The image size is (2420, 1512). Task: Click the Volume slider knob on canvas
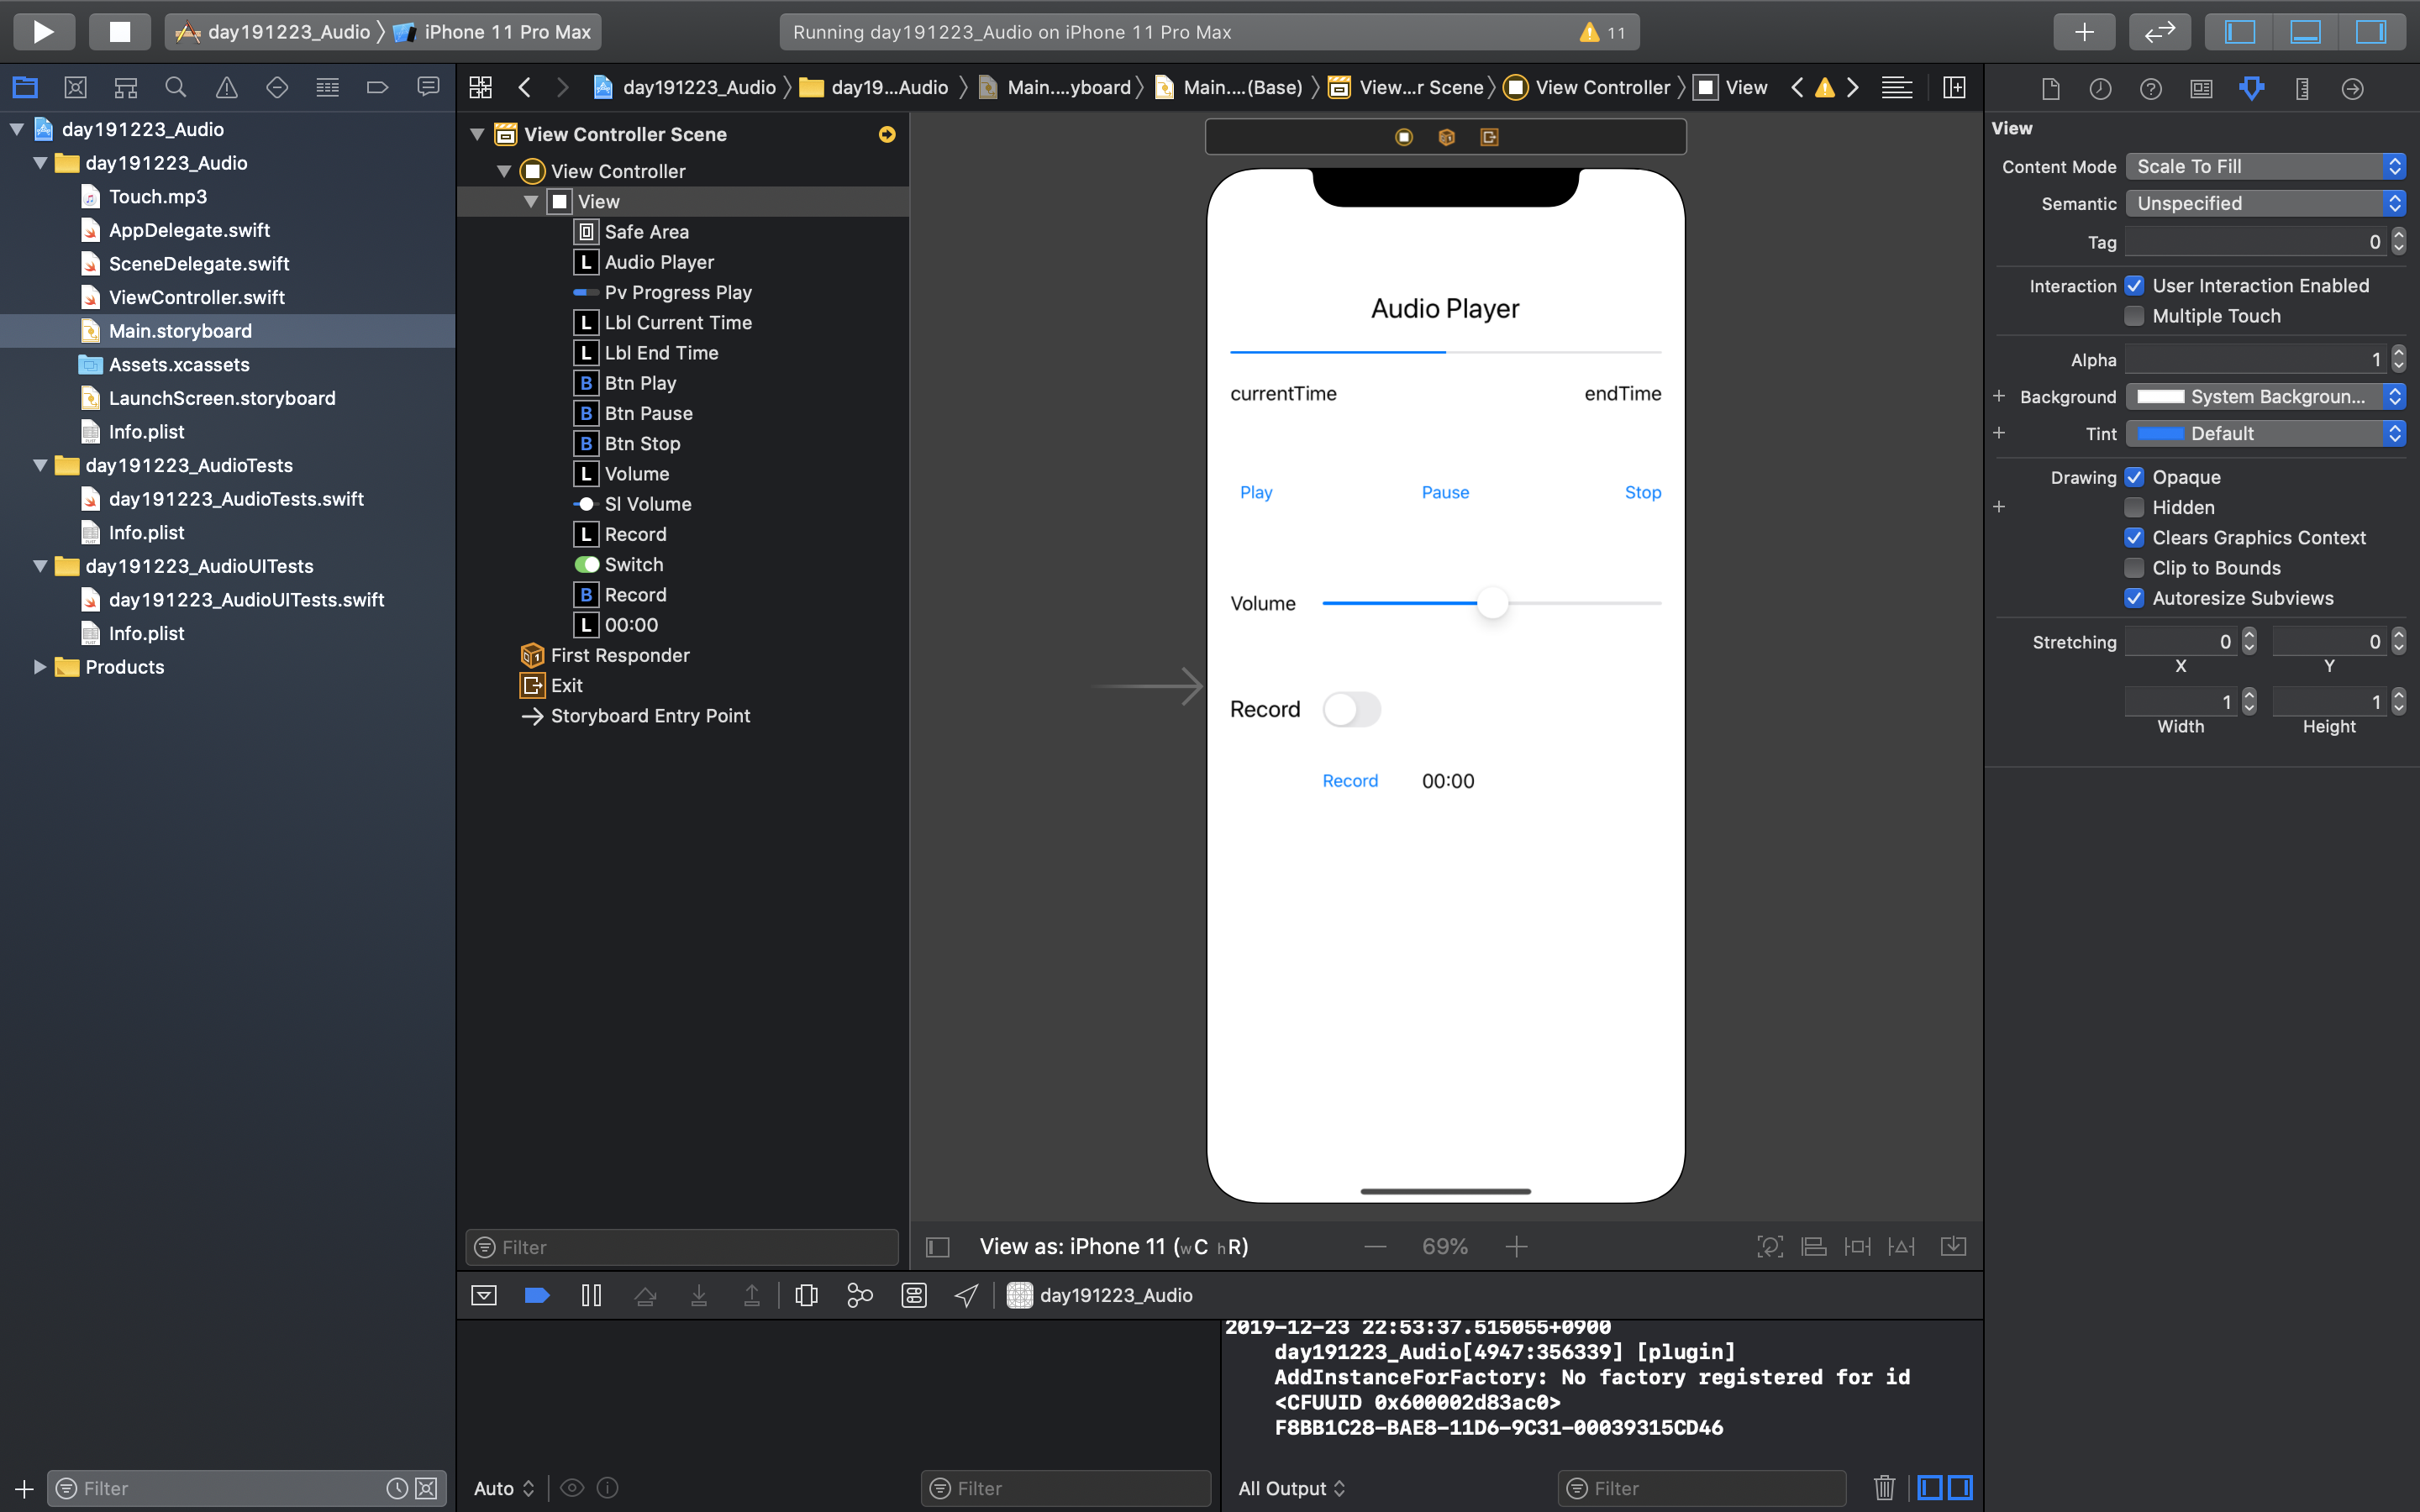point(1492,603)
